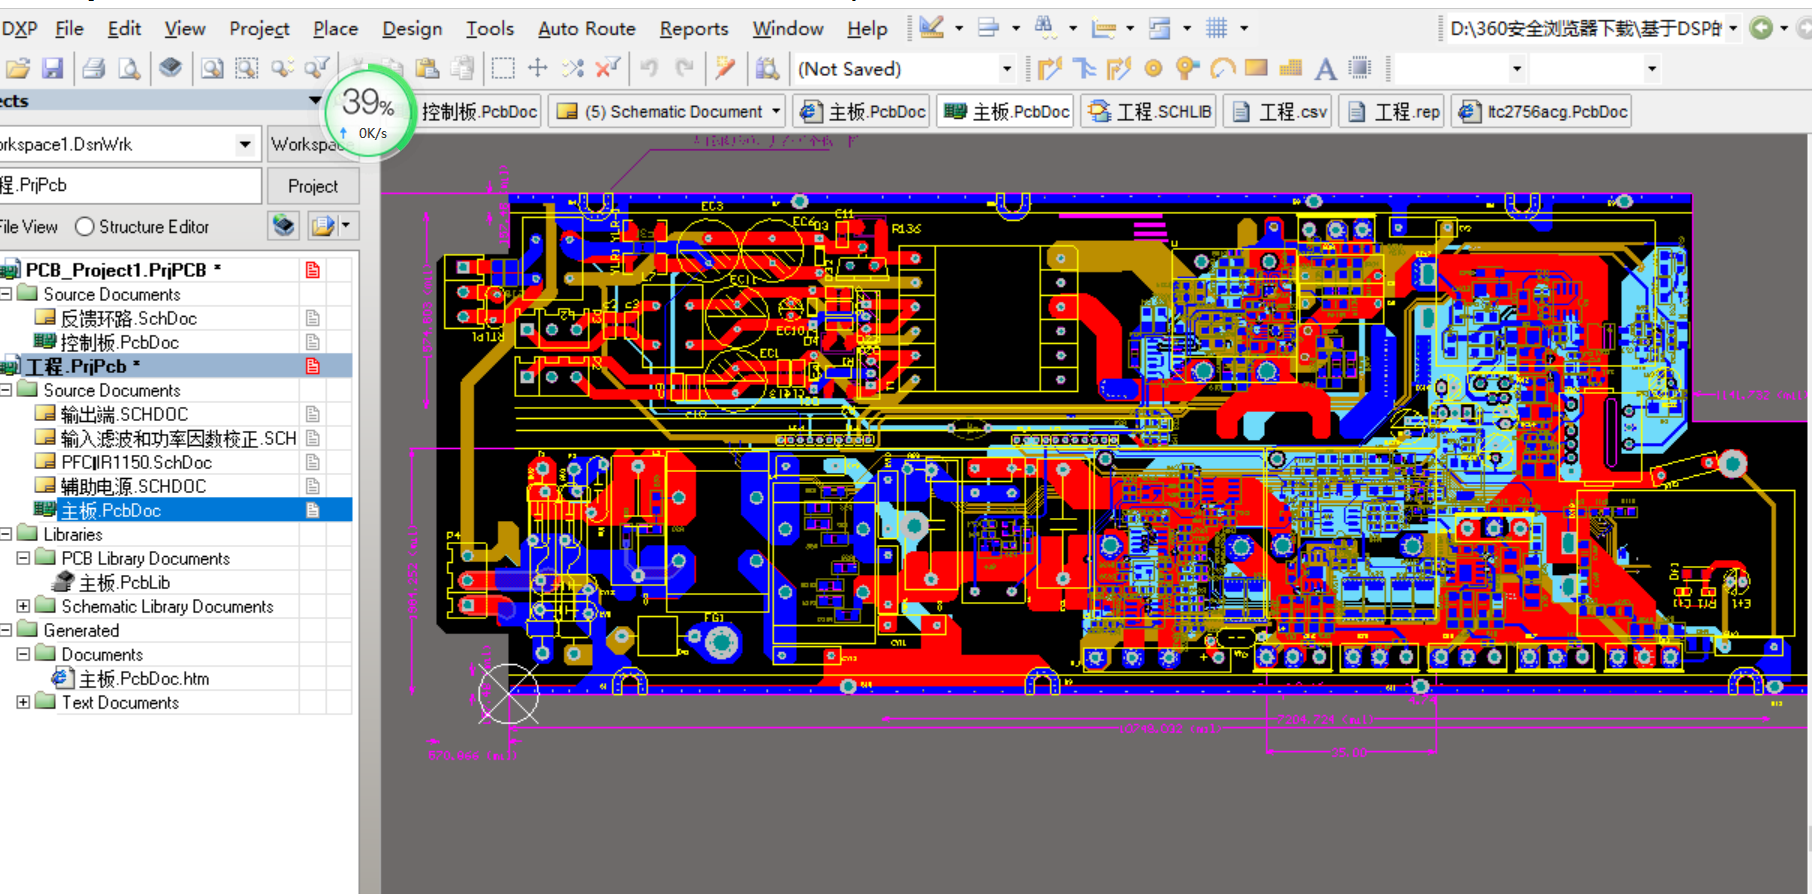The height and width of the screenshot is (894, 1812).
Task: Zoom to fit document icon
Action: (x=212, y=68)
